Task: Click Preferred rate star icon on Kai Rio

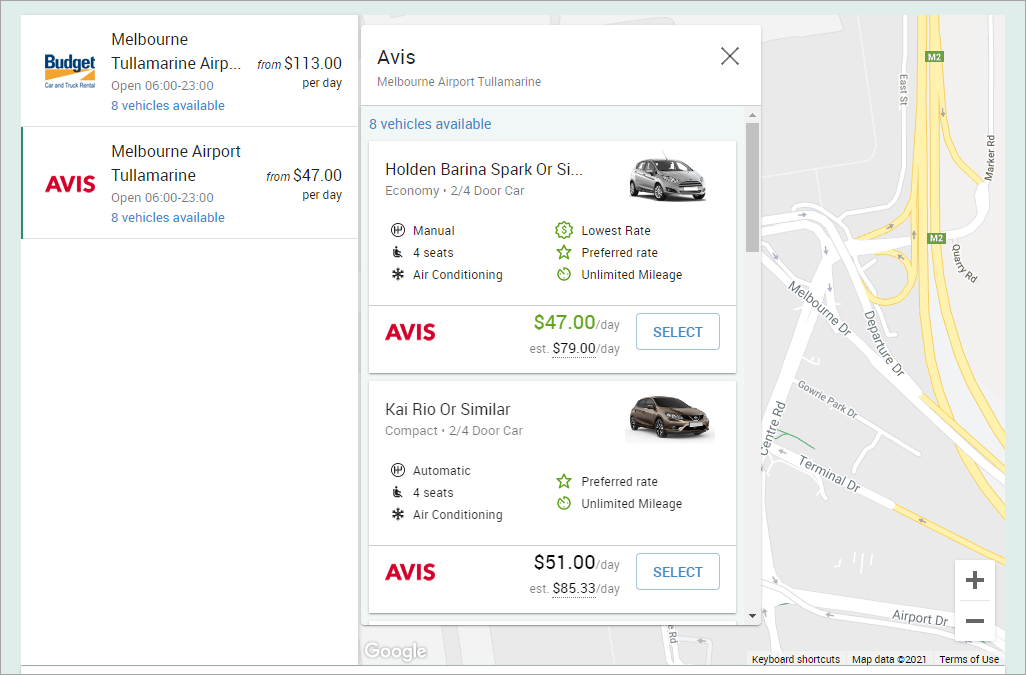Action: click(563, 481)
